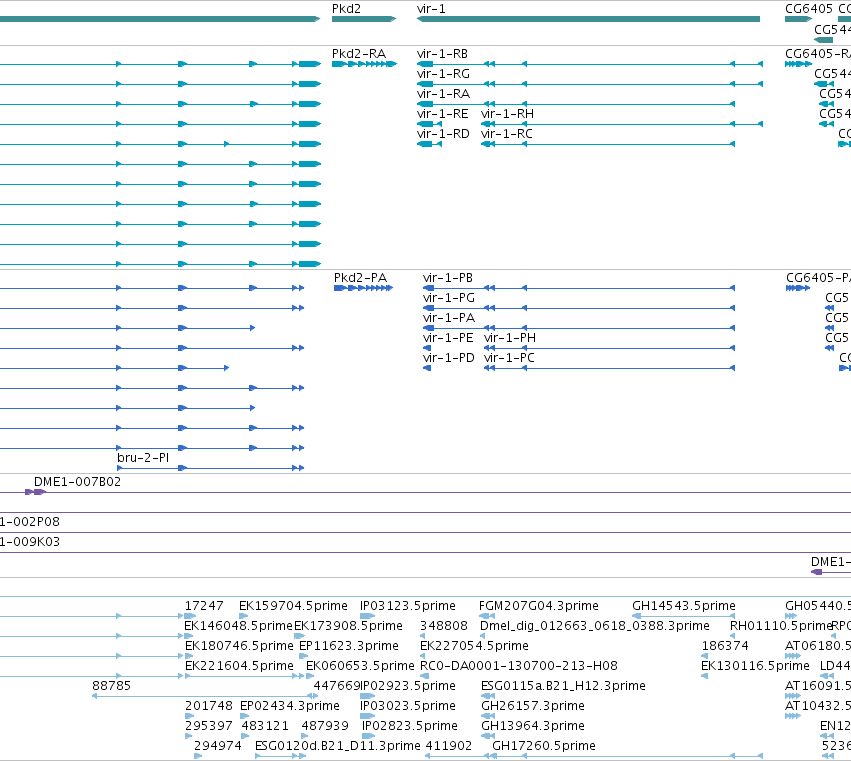This screenshot has width=851, height=761.
Task: Select EST 186374
Action: click(x=725, y=646)
